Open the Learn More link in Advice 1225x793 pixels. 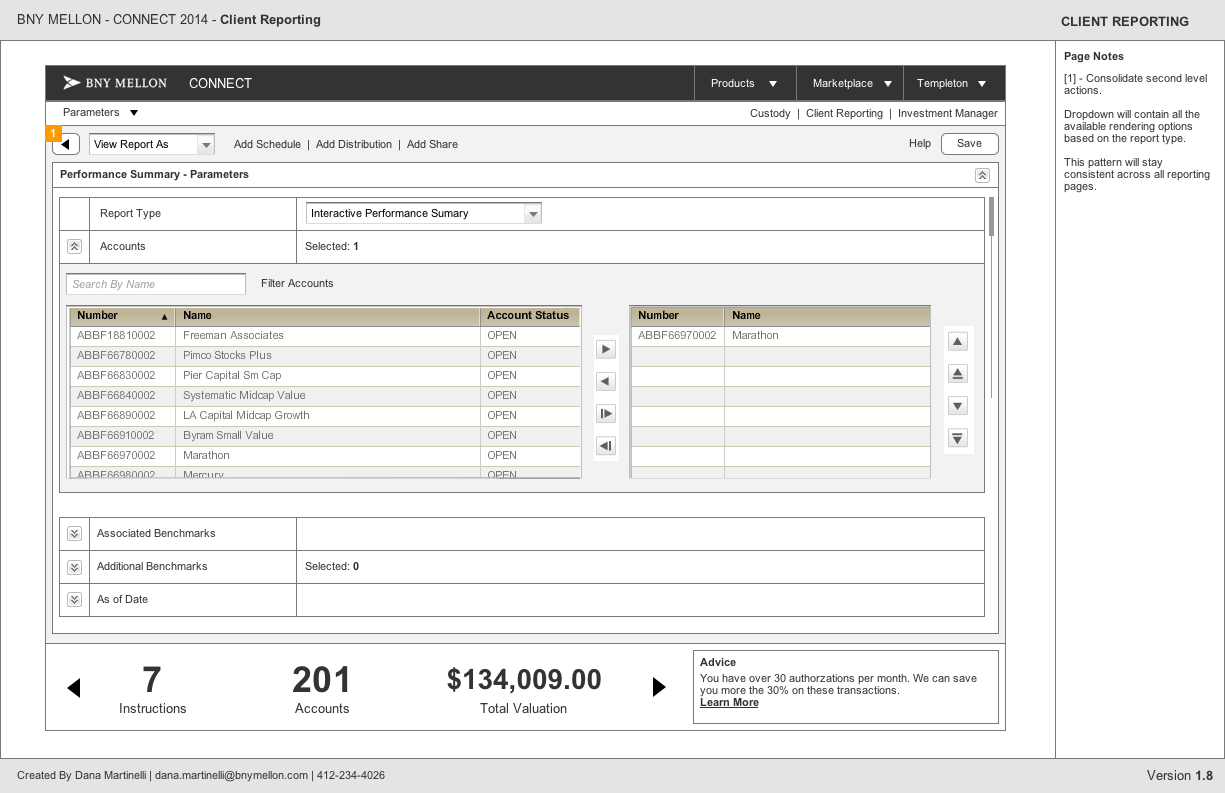click(x=729, y=702)
